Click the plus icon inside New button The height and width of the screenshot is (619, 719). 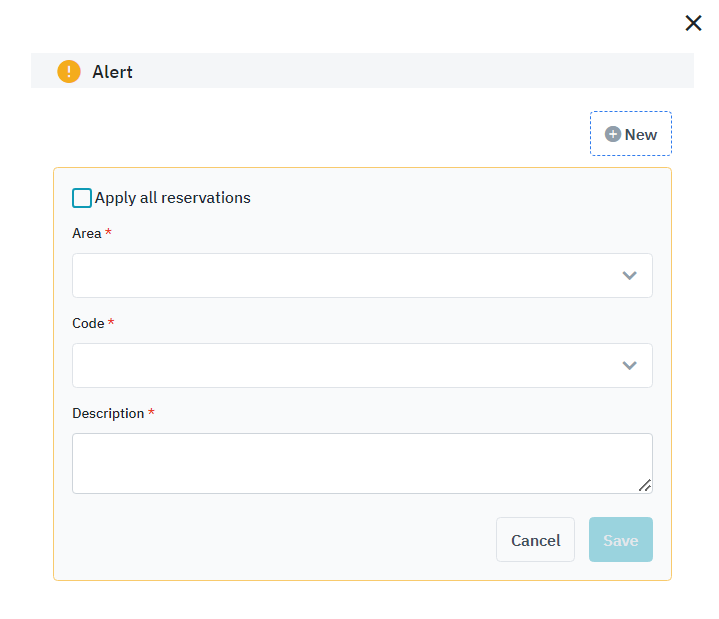[x=613, y=134]
